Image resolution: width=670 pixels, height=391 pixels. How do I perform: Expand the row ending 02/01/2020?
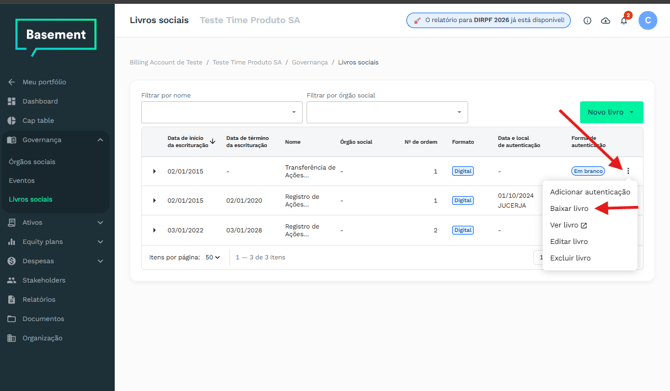click(x=154, y=200)
